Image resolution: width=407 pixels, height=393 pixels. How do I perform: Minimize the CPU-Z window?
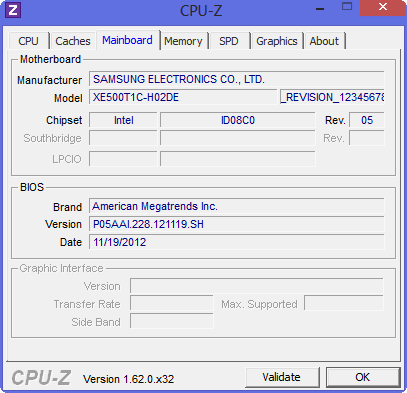tap(320, 9)
